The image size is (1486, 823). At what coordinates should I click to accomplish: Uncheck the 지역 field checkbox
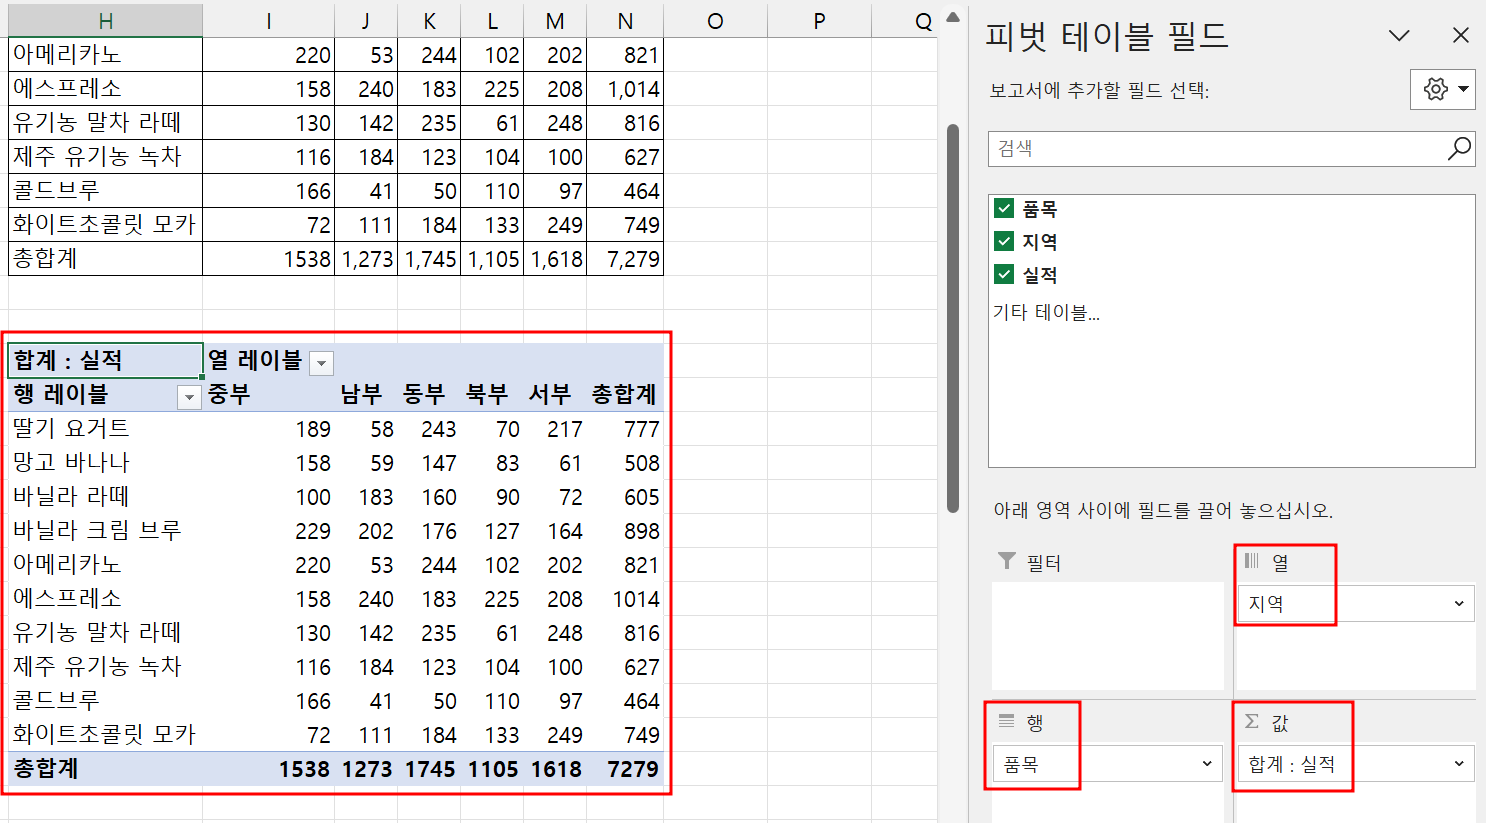(1004, 241)
